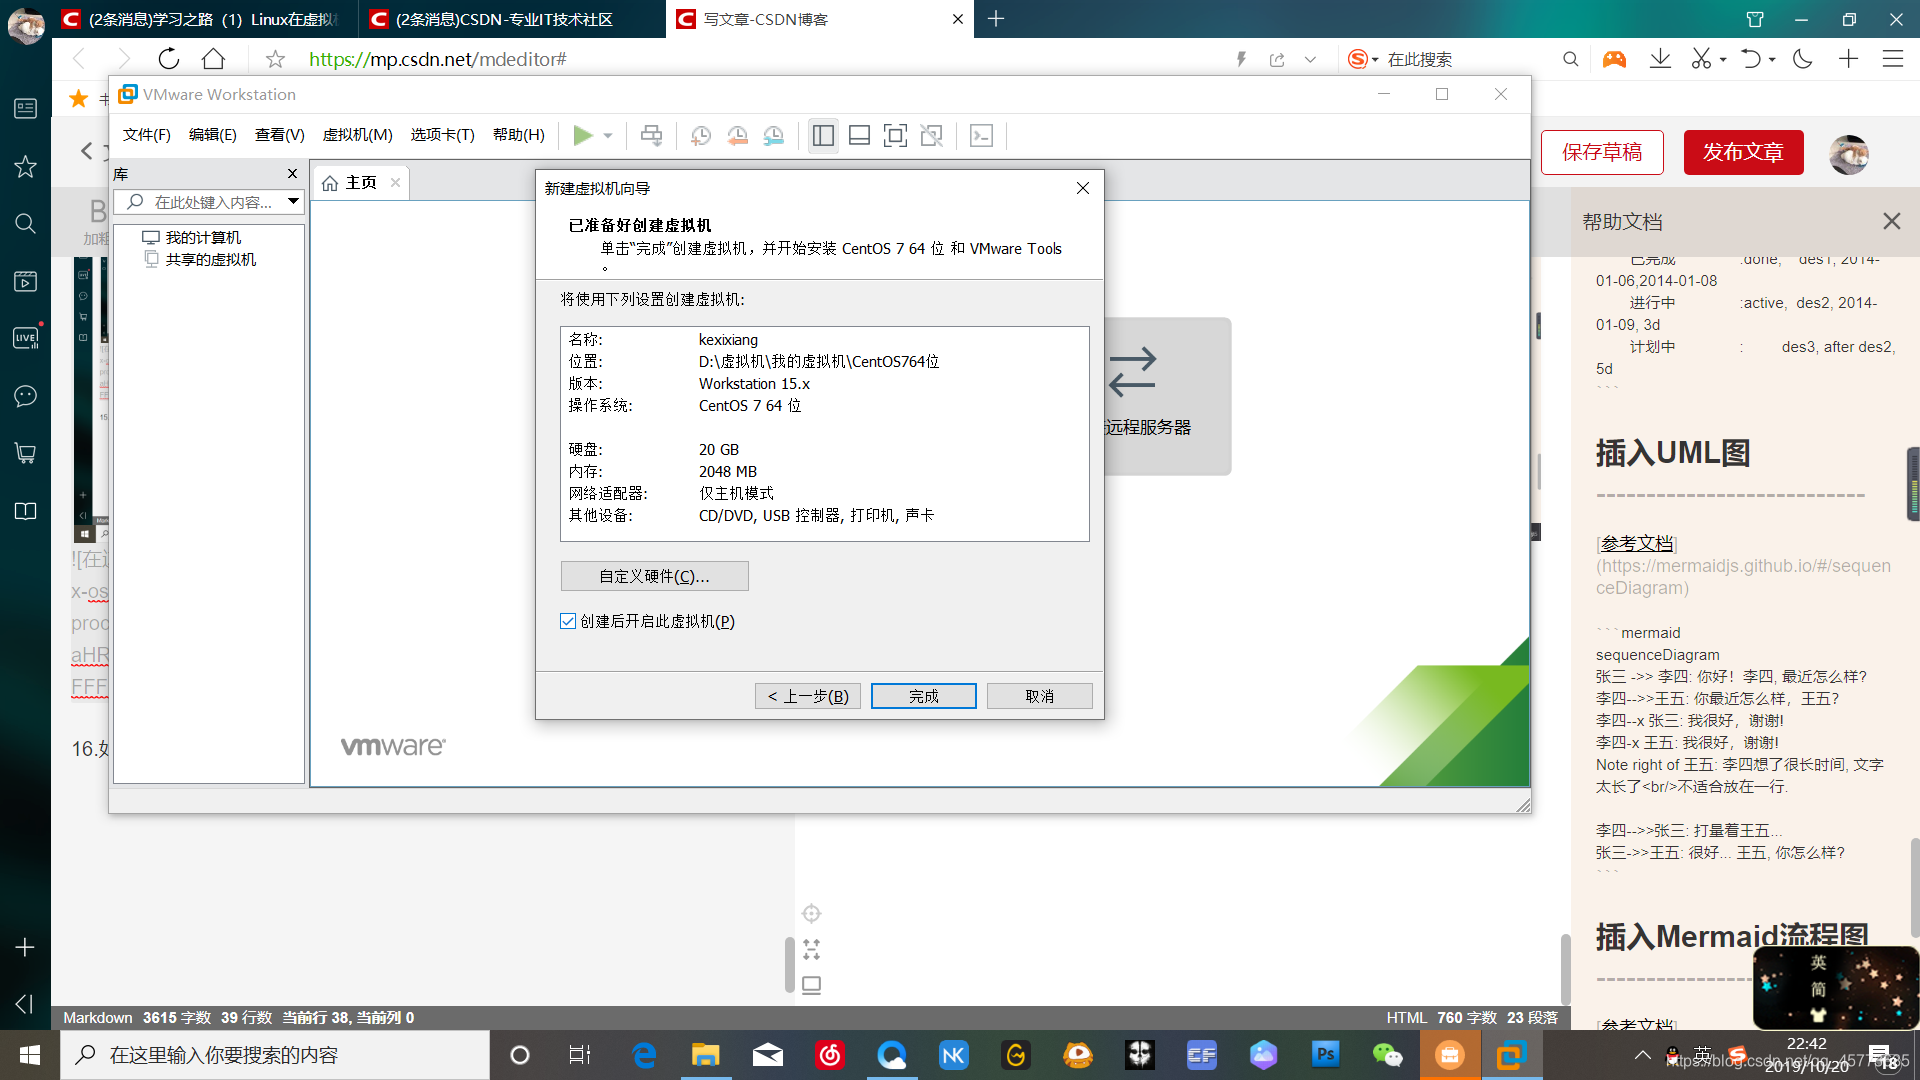1920x1080 pixels.
Task: Open the browser hamburger menu
Action: pos(1892,59)
